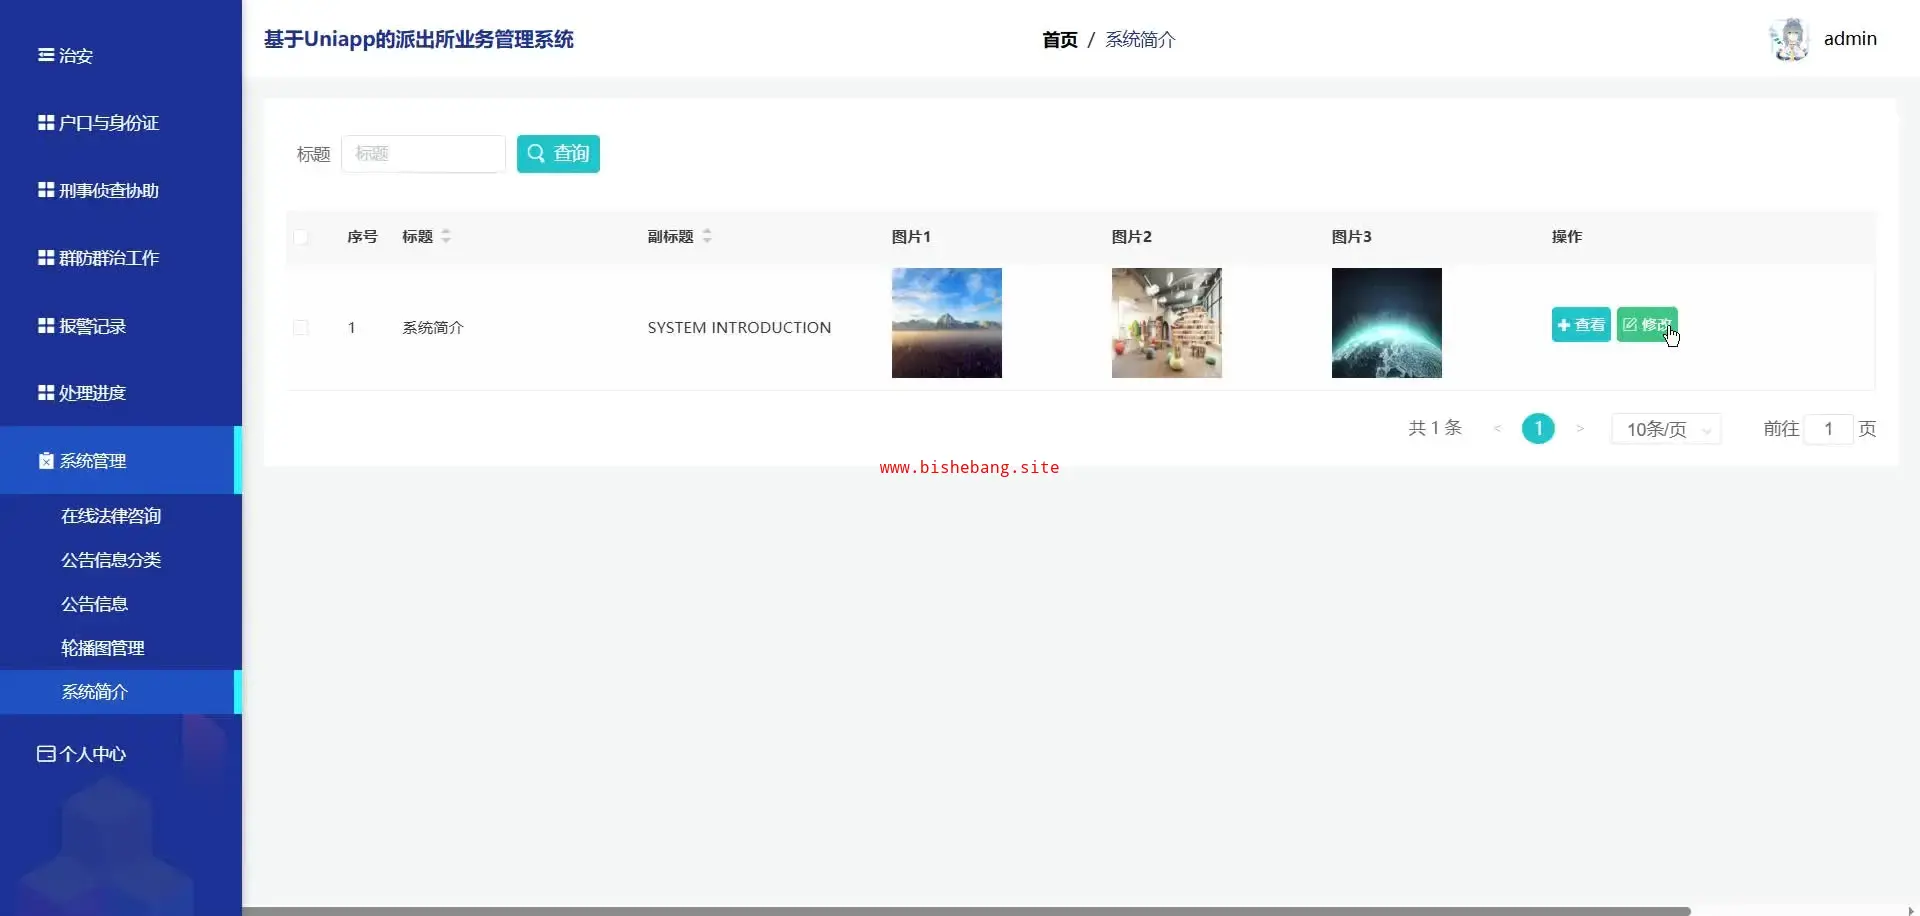Open the library interior thumbnail 图片2

tap(1167, 323)
